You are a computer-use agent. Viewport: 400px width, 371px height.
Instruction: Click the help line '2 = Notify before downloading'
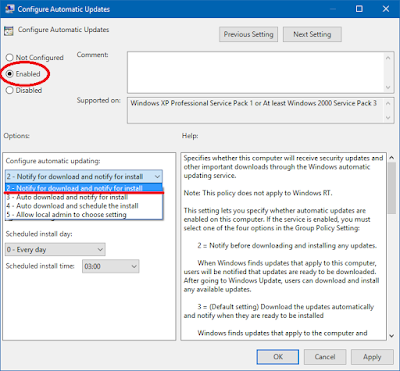(287, 246)
